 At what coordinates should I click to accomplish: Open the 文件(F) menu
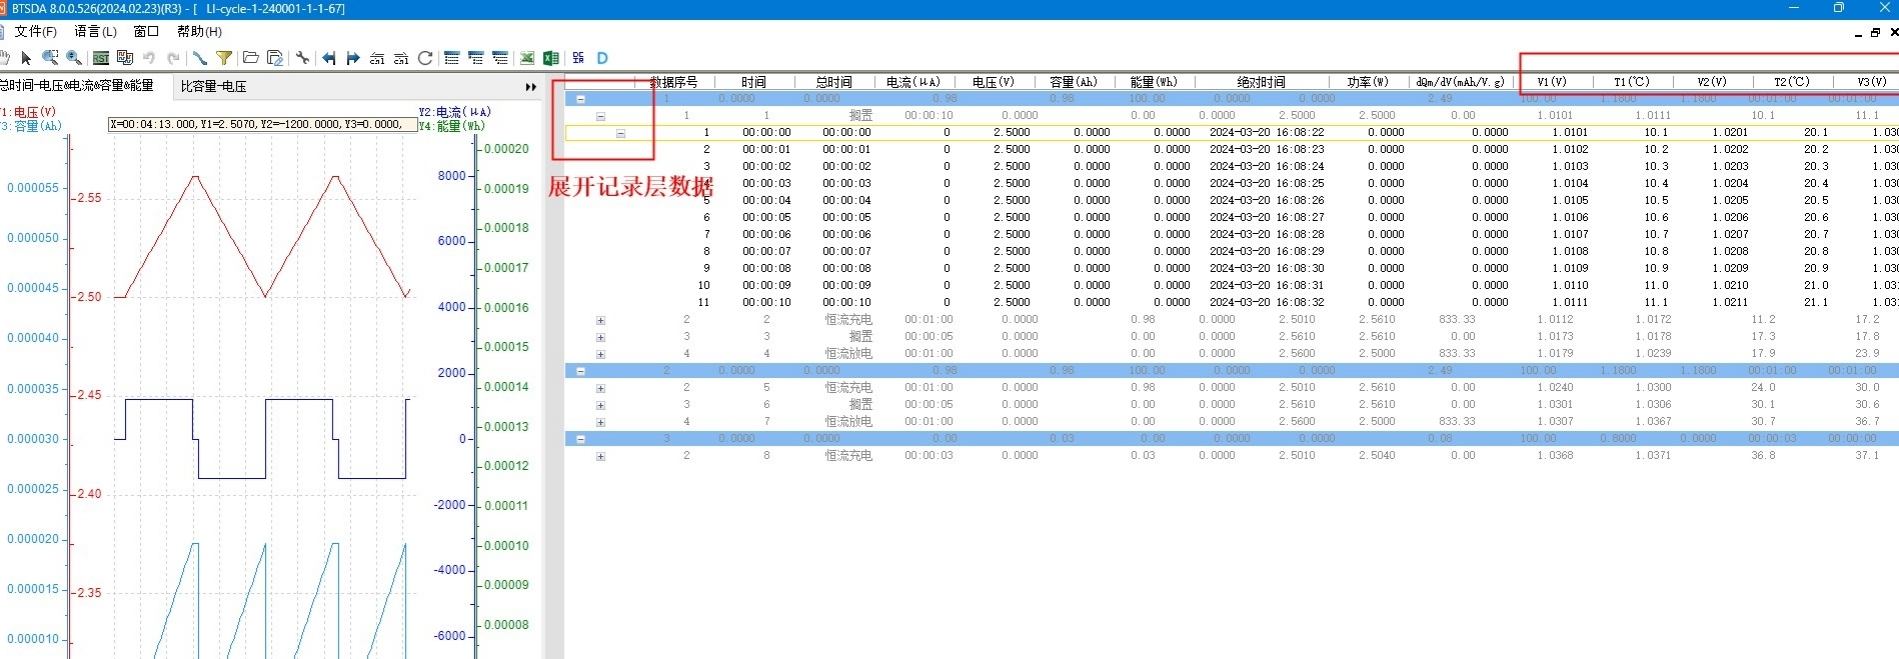pos(35,31)
